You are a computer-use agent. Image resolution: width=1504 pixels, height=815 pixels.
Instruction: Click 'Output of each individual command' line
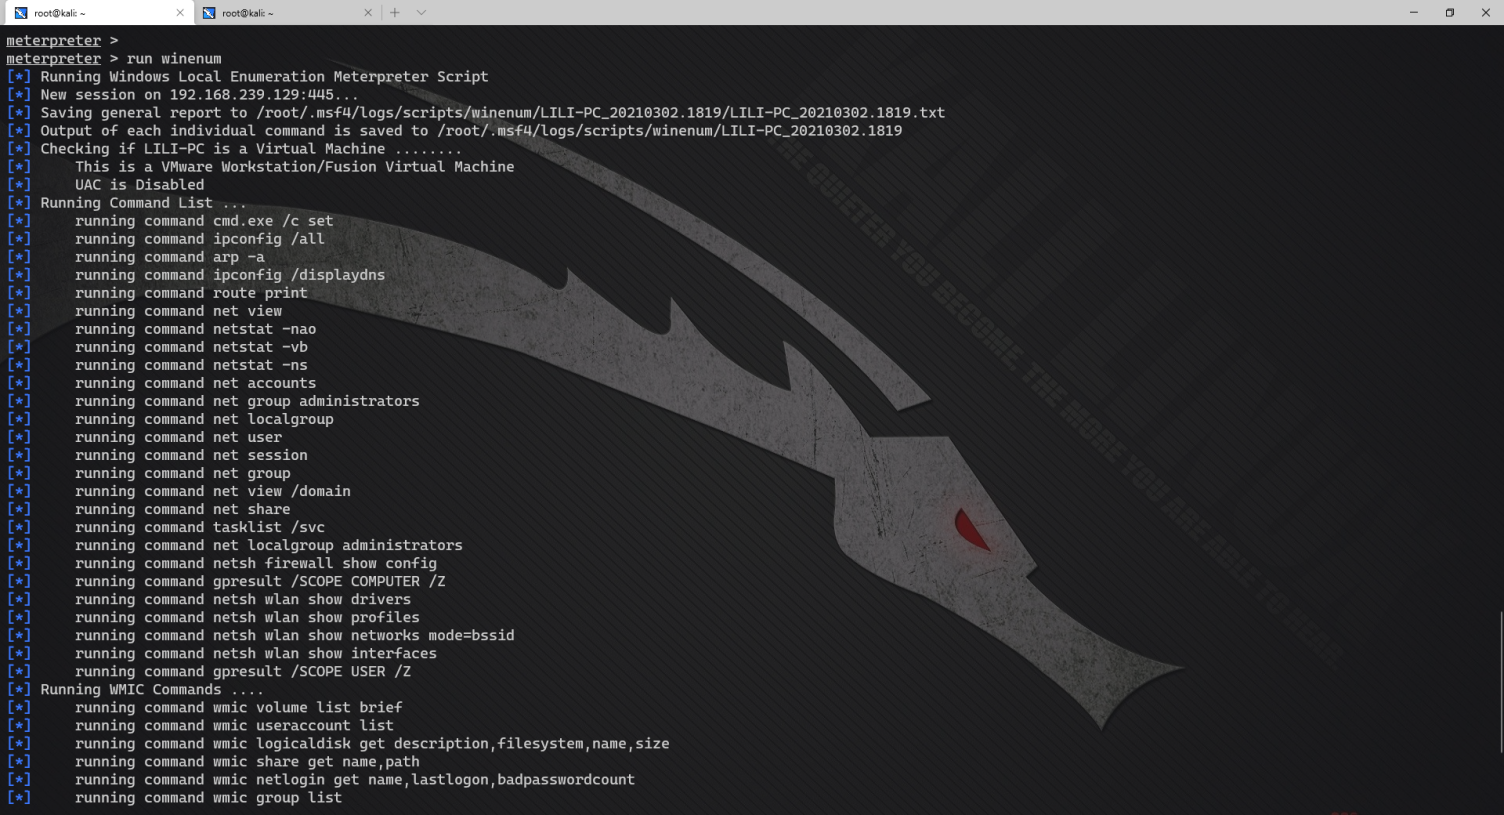pyautogui.click(x=454, y=131)
